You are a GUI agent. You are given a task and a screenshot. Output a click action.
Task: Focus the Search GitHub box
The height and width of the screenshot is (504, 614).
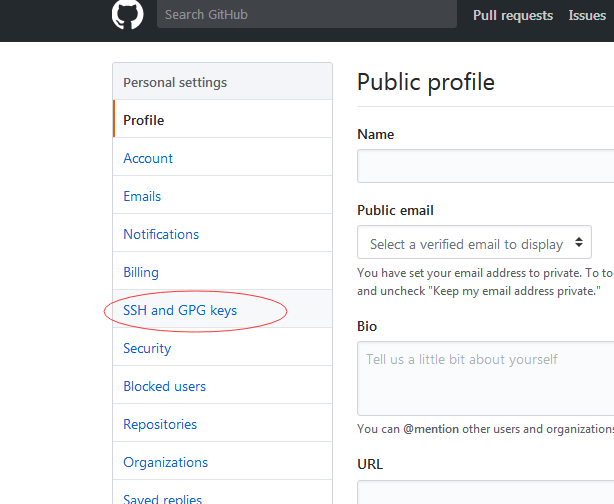coord(306,15)
